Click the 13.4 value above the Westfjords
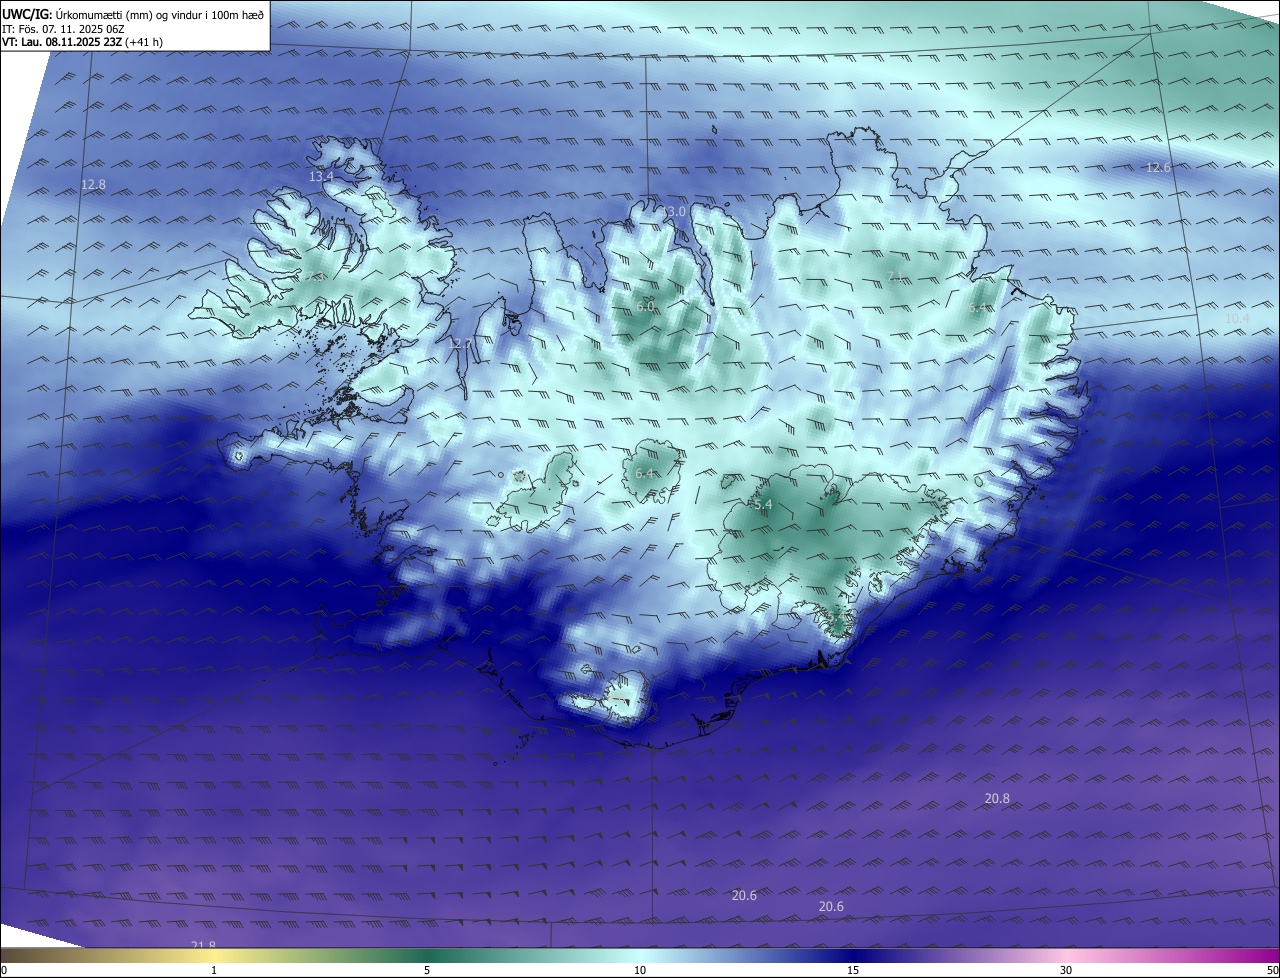Image resolution: width=1280 pixels, height=978 pixels. point(321,176)
